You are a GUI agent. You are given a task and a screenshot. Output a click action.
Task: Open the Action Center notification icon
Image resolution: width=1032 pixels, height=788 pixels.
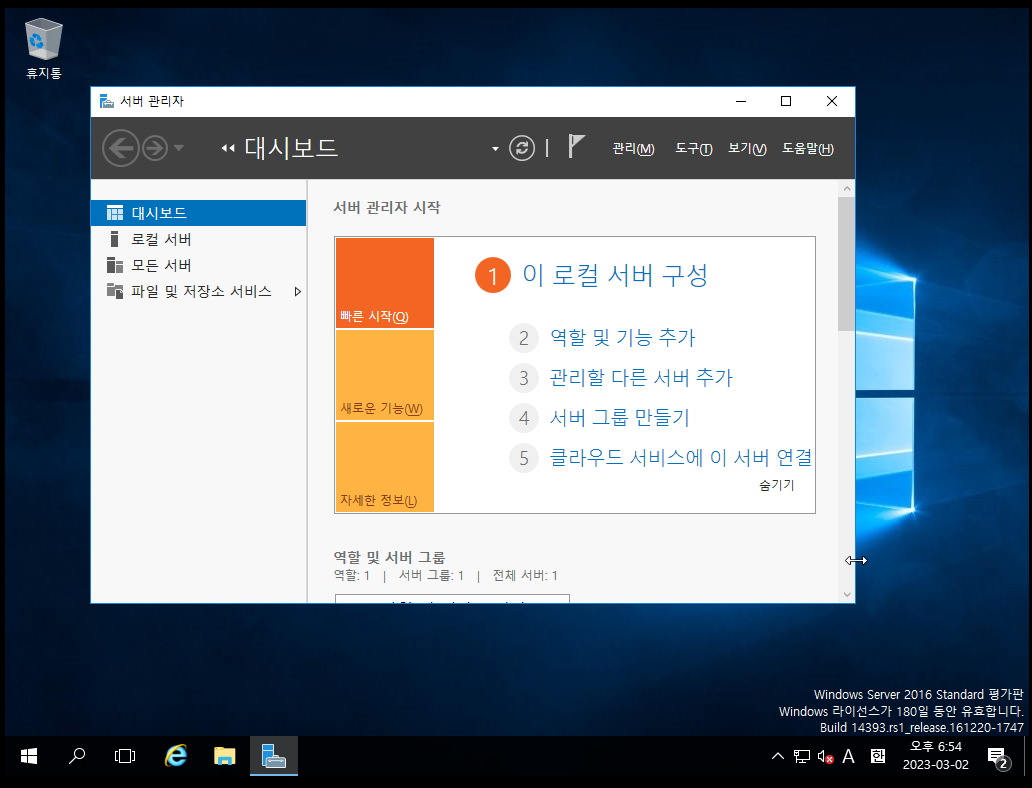998,758
